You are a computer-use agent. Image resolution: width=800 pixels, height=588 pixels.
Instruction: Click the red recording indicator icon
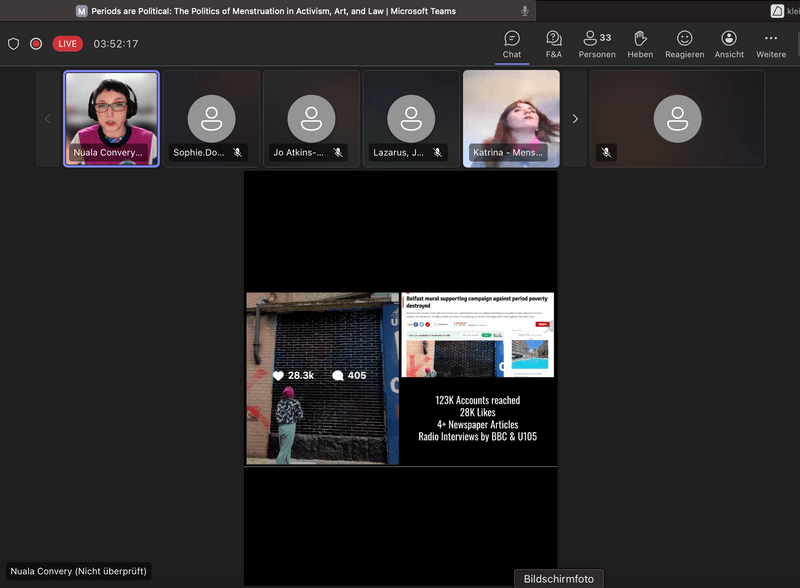tap(36, 44)
